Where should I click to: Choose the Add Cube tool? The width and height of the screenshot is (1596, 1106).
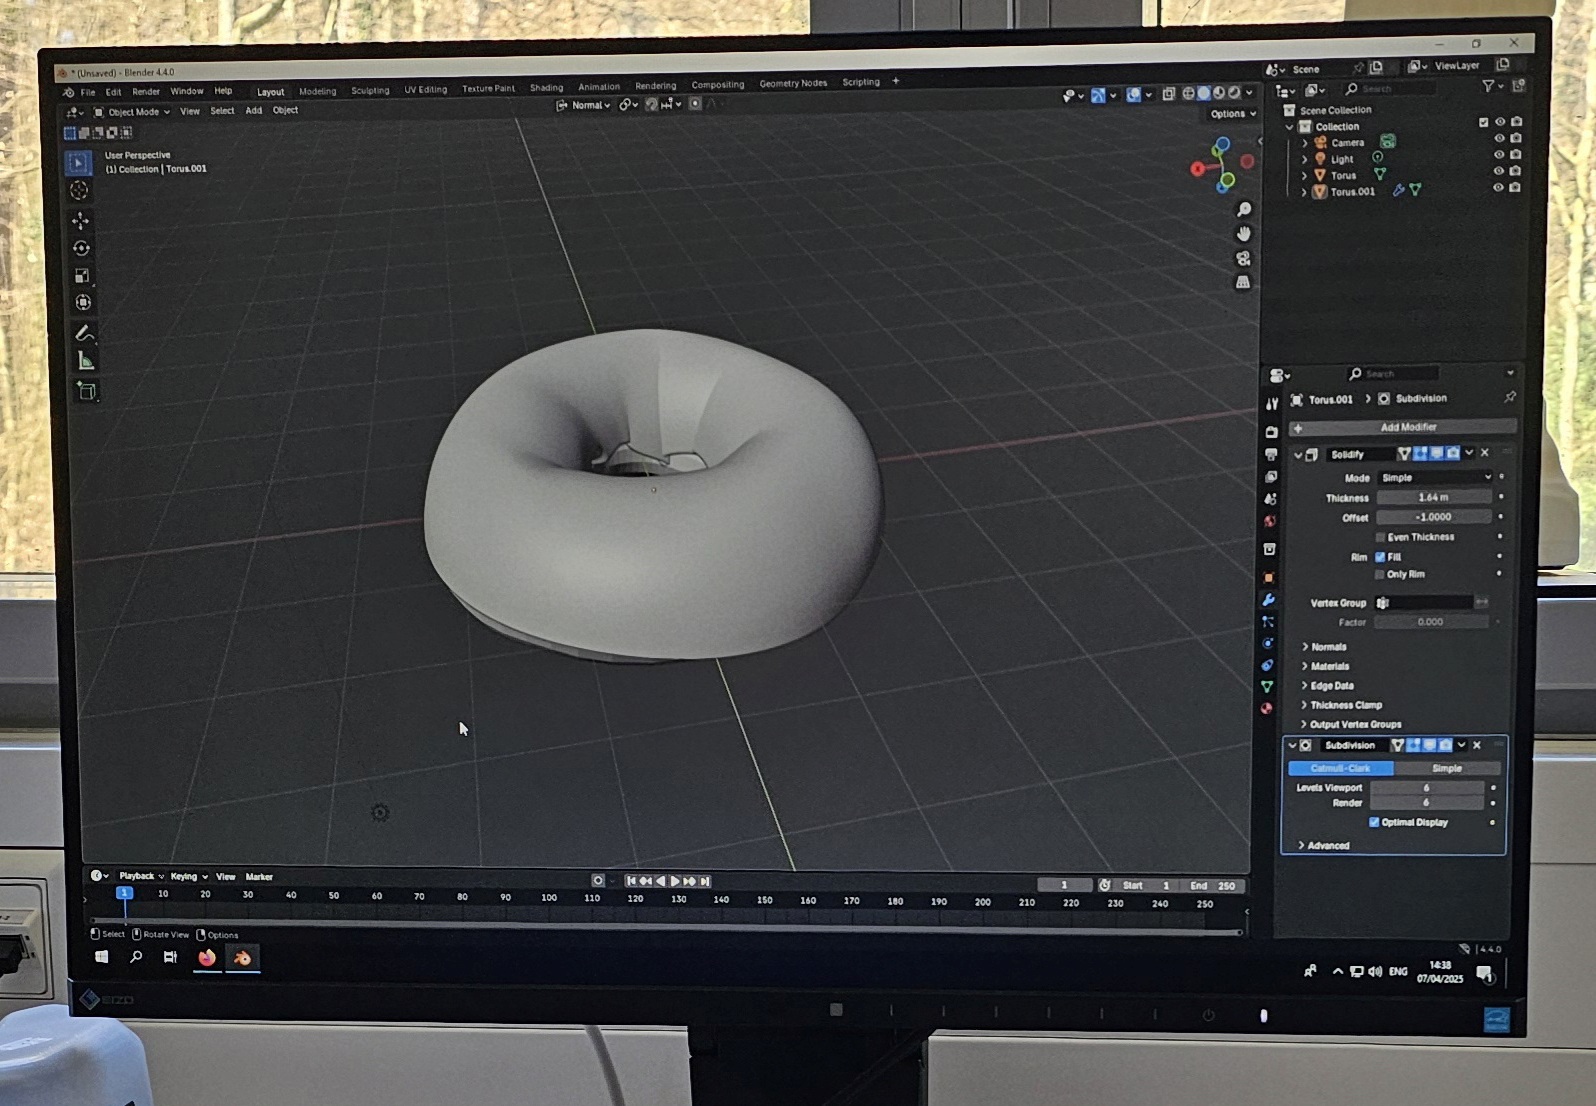pos(86,392)
